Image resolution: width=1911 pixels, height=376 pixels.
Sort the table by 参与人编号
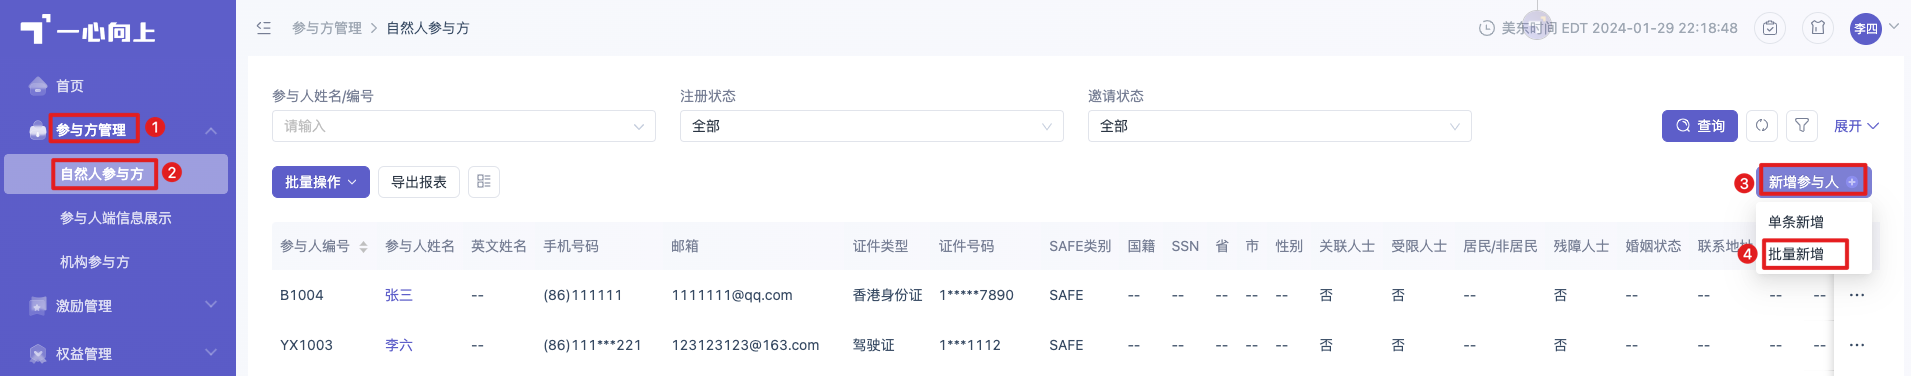[x=364, y=246]
